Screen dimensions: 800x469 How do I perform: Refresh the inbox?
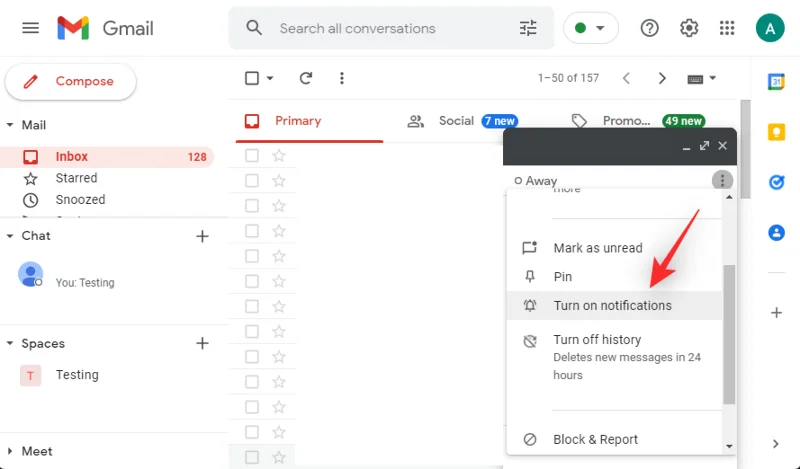(x=306, y=78)
